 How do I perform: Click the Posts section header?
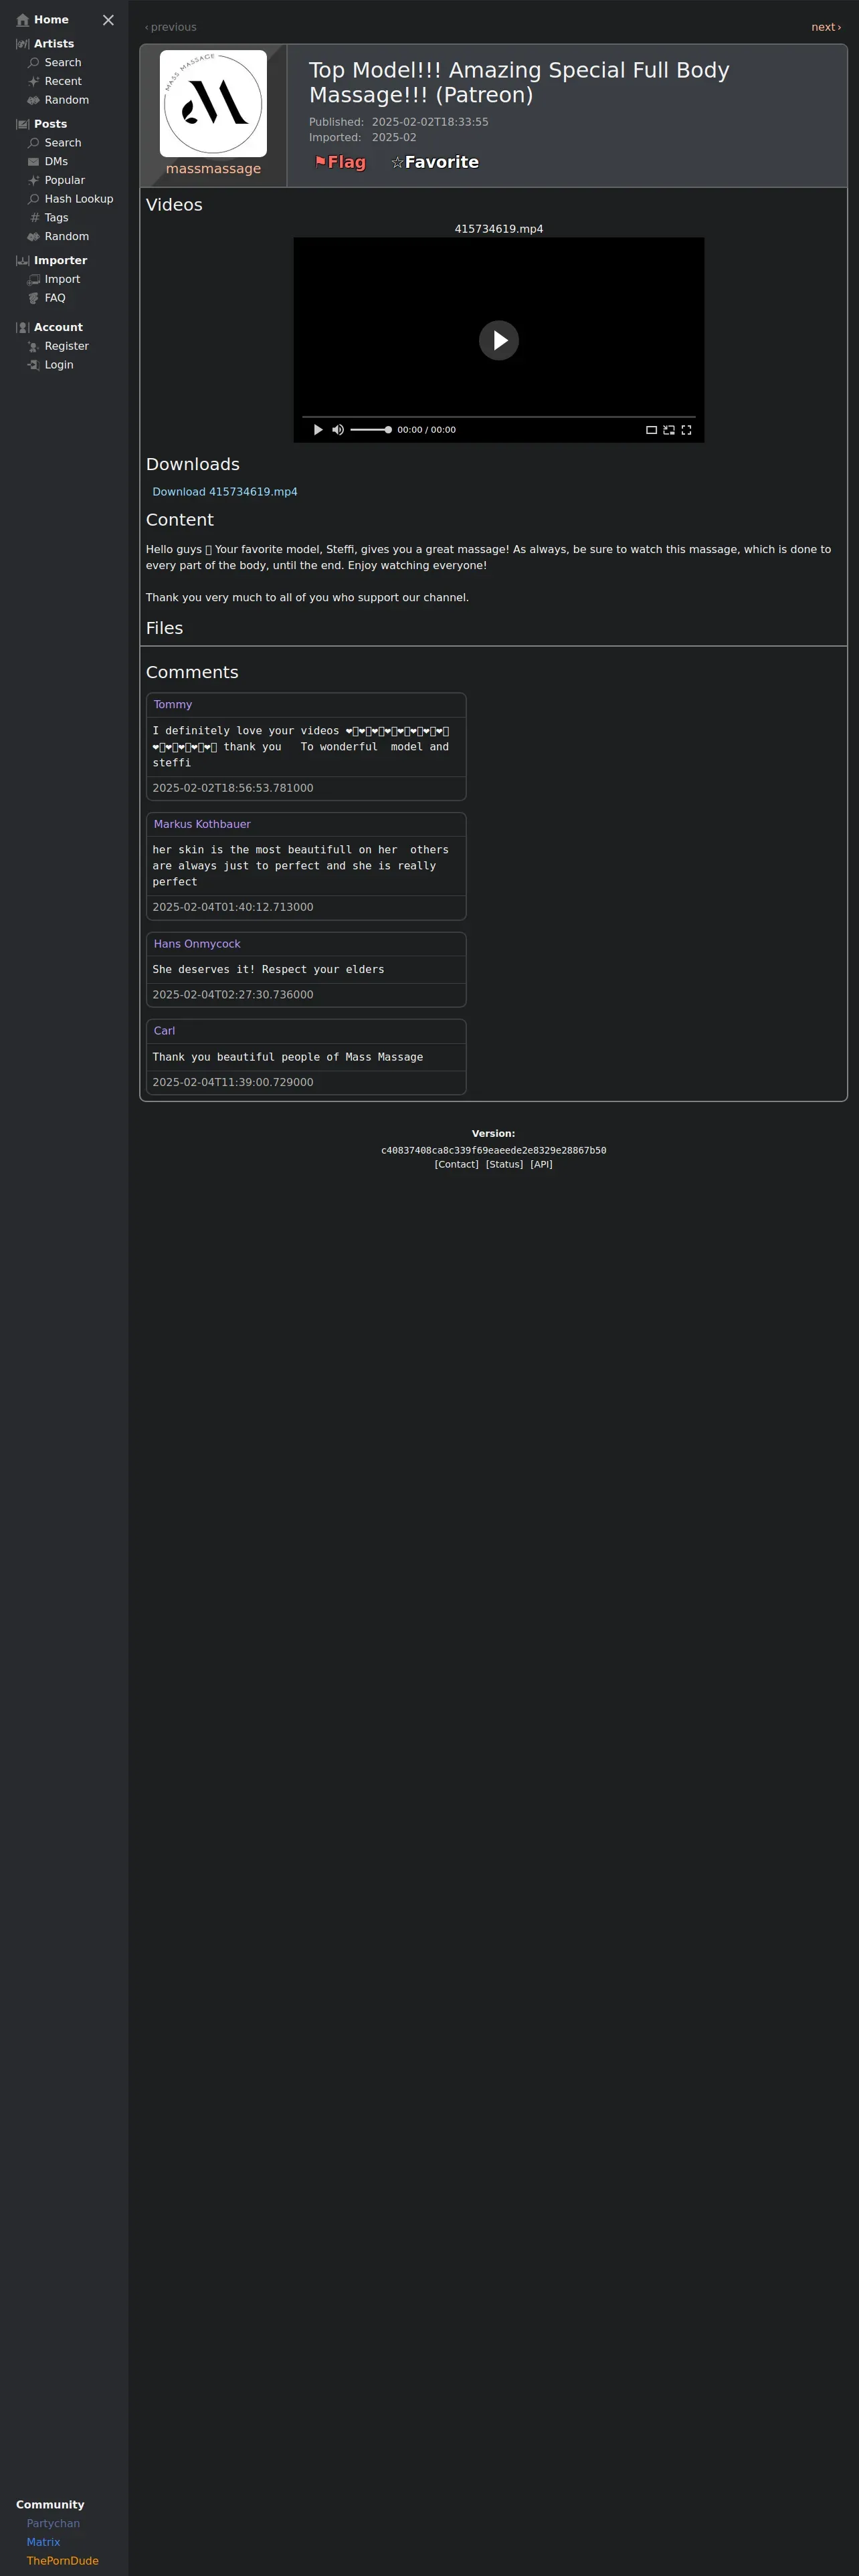[42, 124]
